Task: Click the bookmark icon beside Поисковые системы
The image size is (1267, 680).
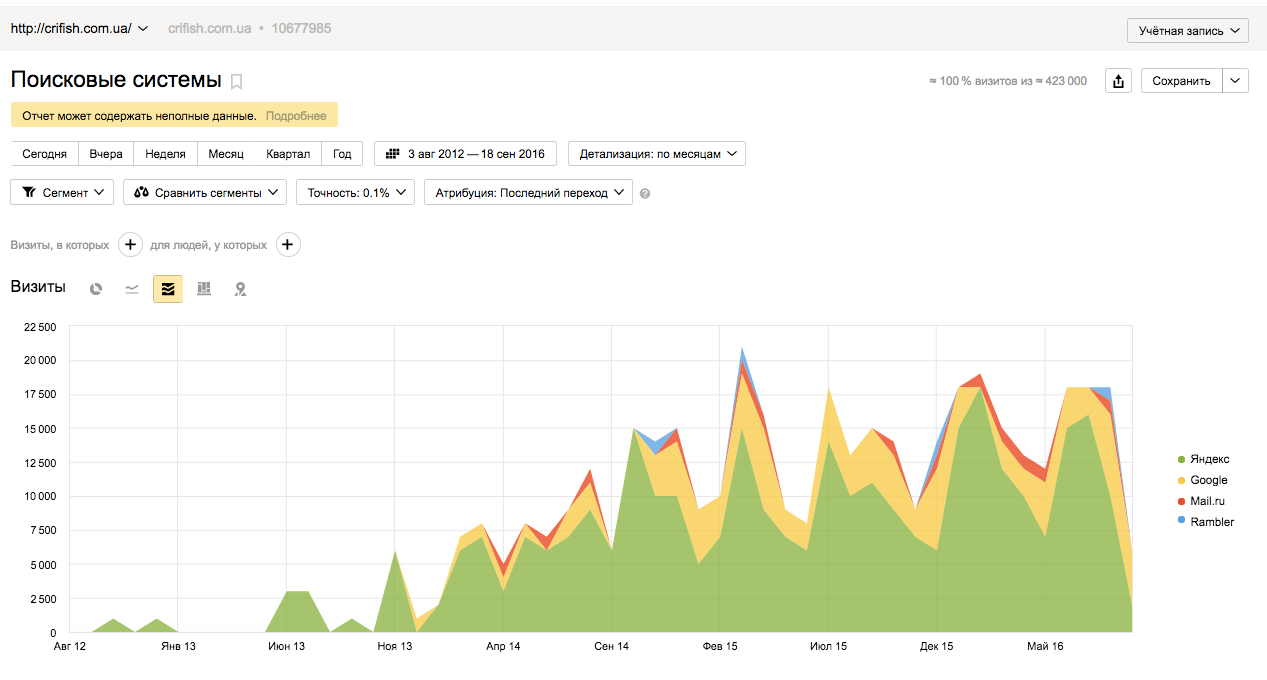Action: click(237, 82)
